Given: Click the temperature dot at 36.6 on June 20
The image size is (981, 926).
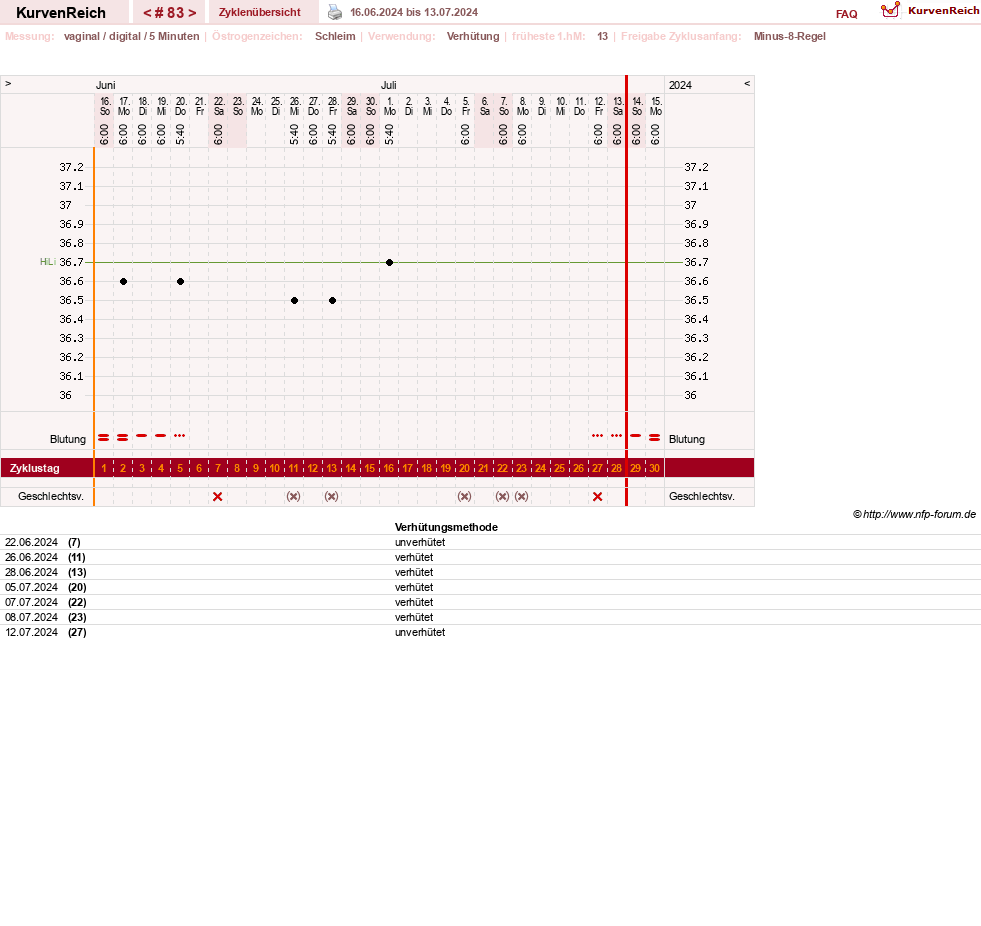Looking at the screenshot, I should pyautogui.click(x=180, y=282).
